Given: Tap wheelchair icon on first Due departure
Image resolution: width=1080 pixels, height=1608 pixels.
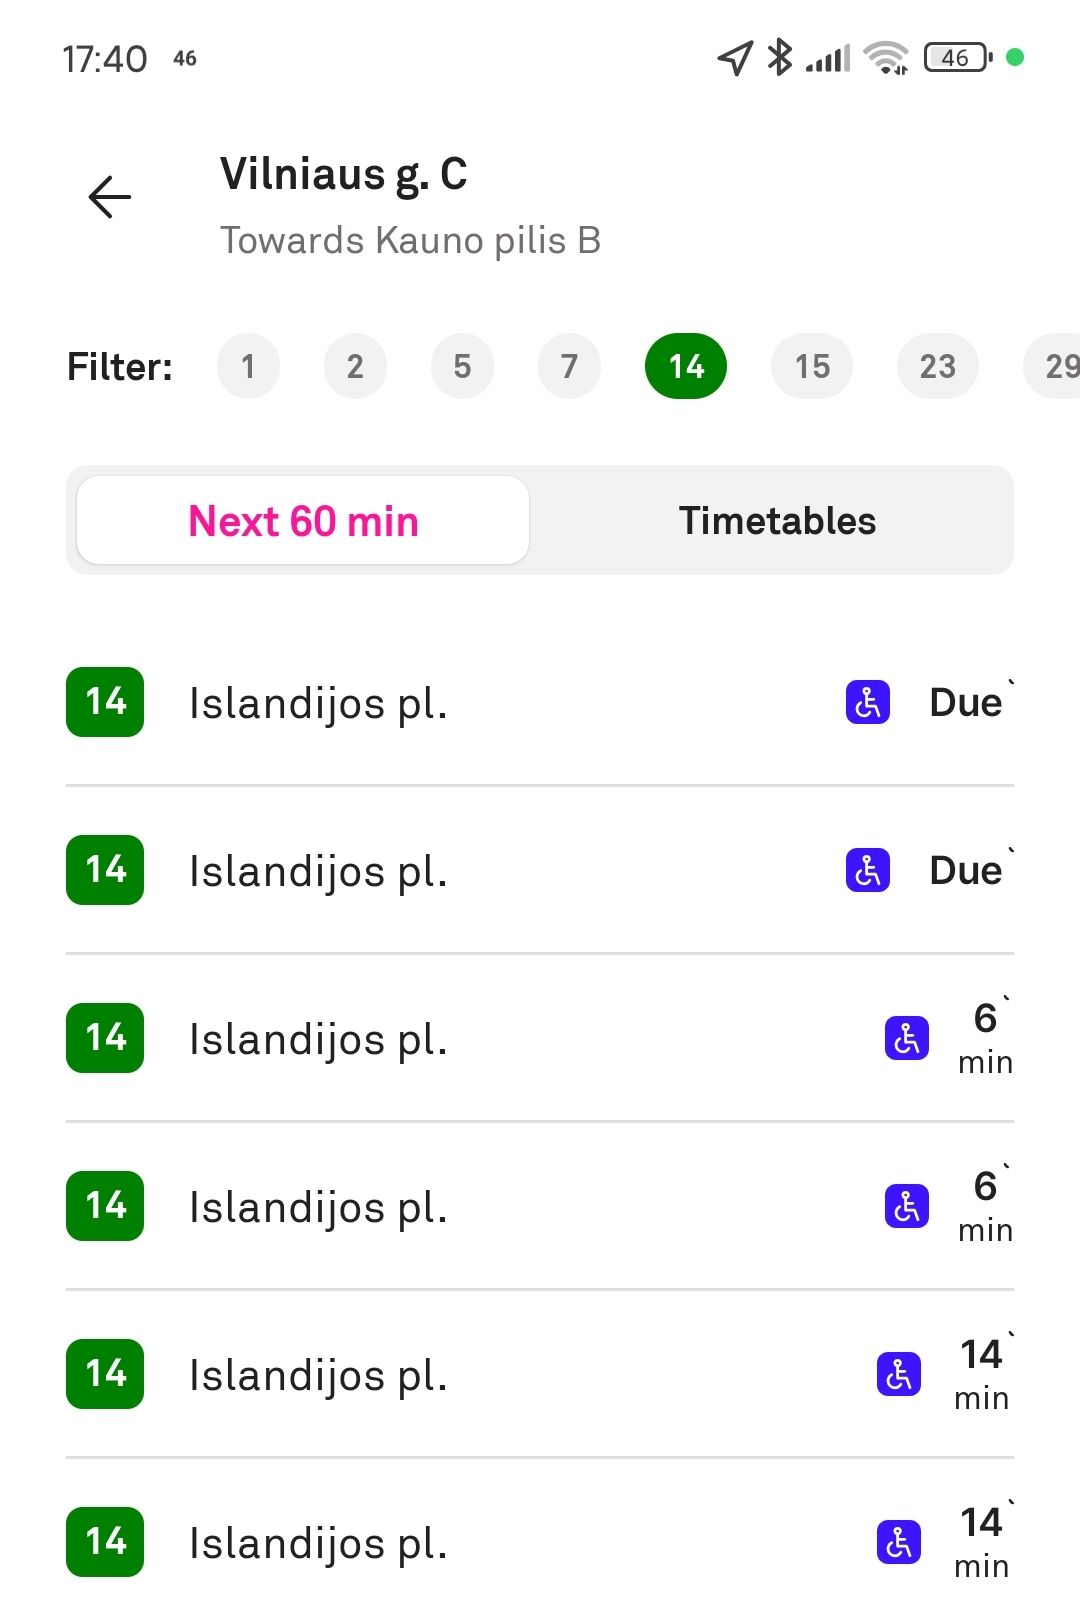Looking at the screenshot, I should click(867, 702).
